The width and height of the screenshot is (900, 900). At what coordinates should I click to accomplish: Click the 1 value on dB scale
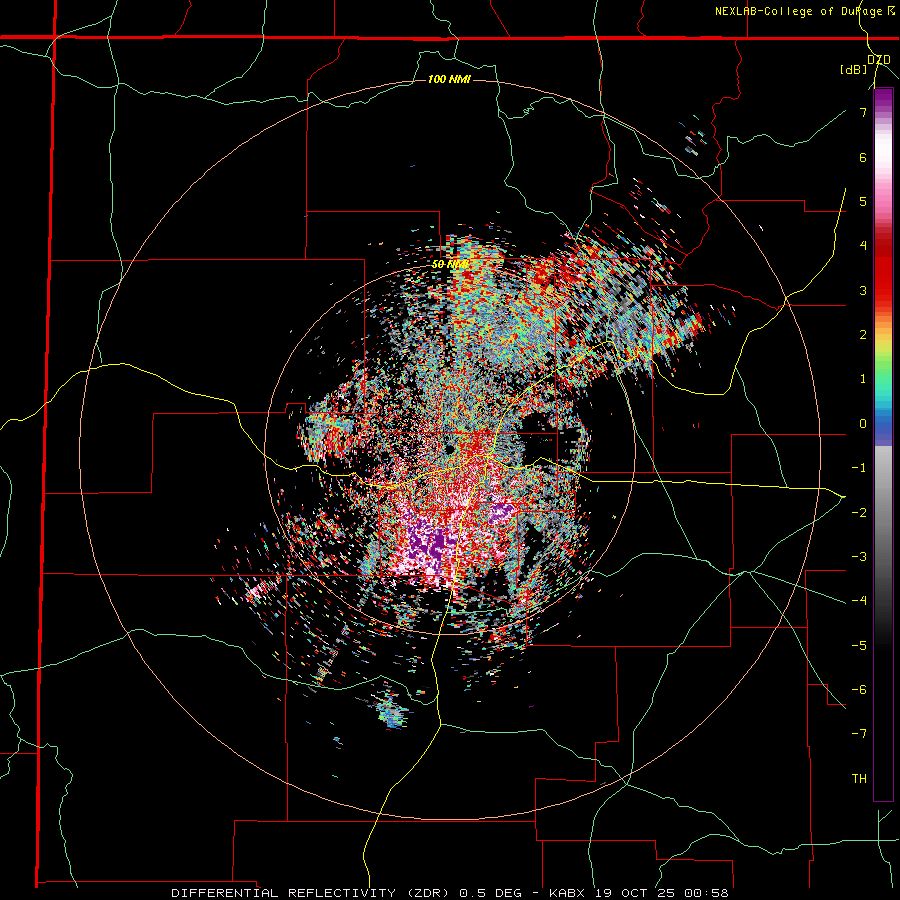(863, 379)
